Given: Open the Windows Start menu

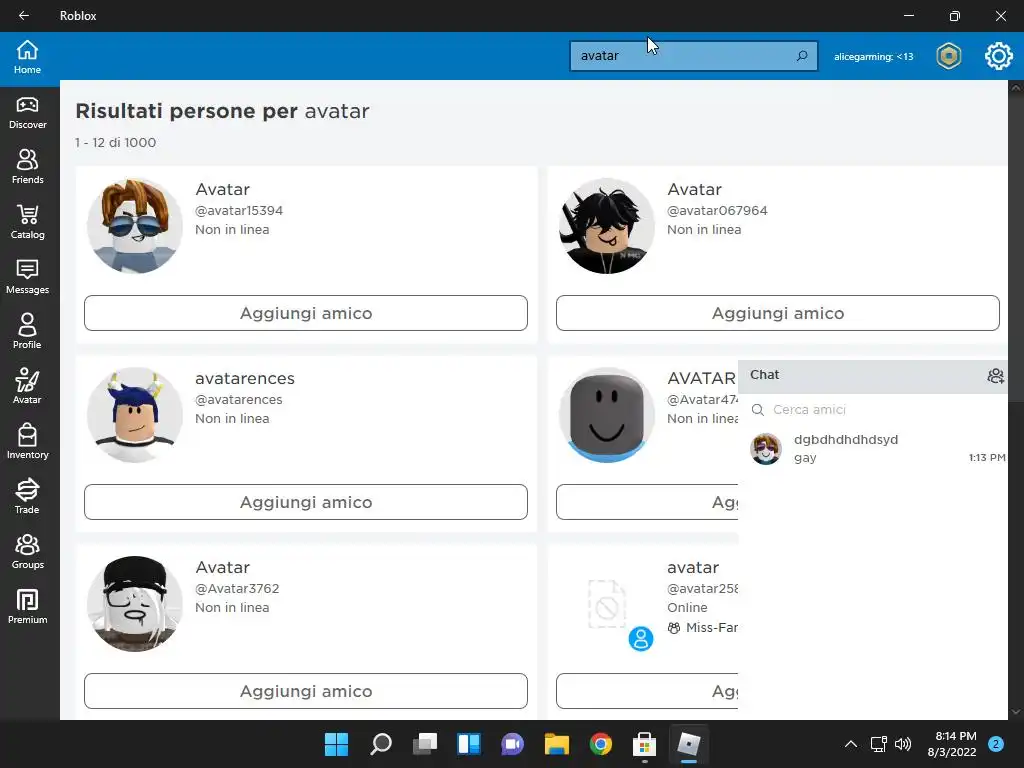Looking at the screenshot, I should [336, 744].
